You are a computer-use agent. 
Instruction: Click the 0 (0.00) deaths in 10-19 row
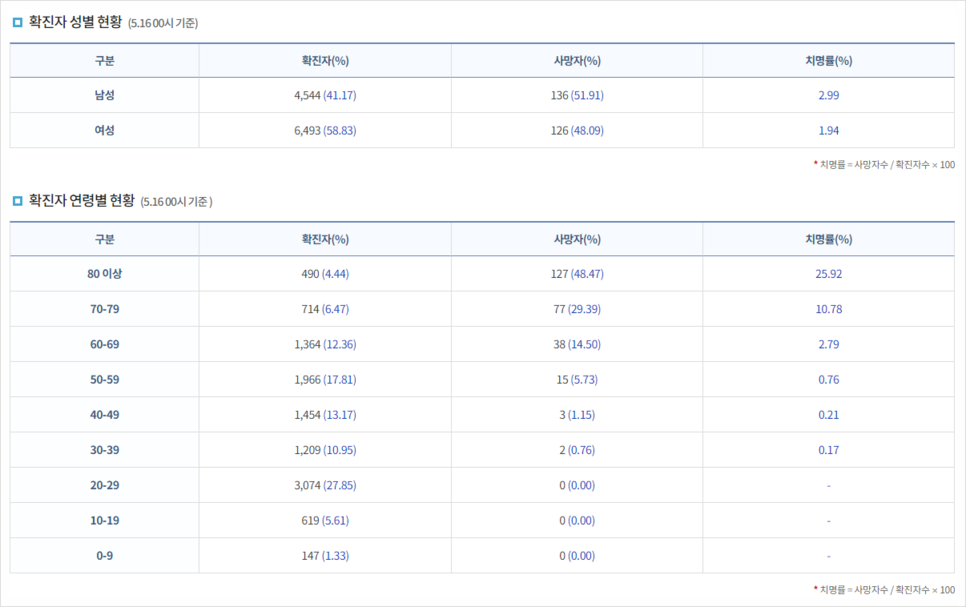(x=577, y=520)
